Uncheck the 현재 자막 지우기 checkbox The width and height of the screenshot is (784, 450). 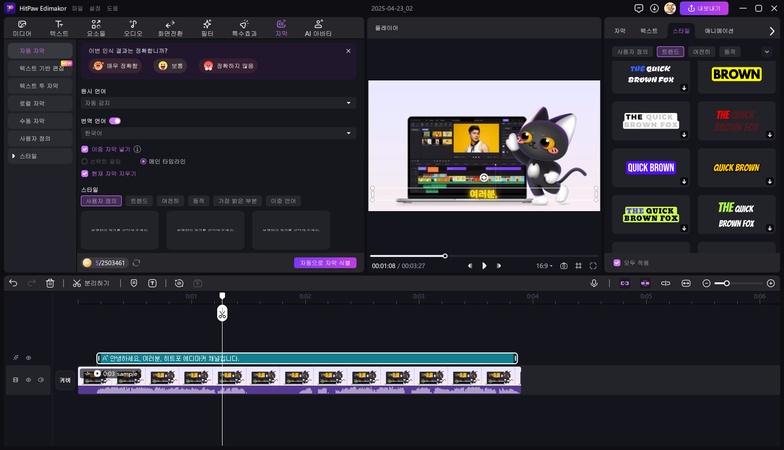click(85, 173)
